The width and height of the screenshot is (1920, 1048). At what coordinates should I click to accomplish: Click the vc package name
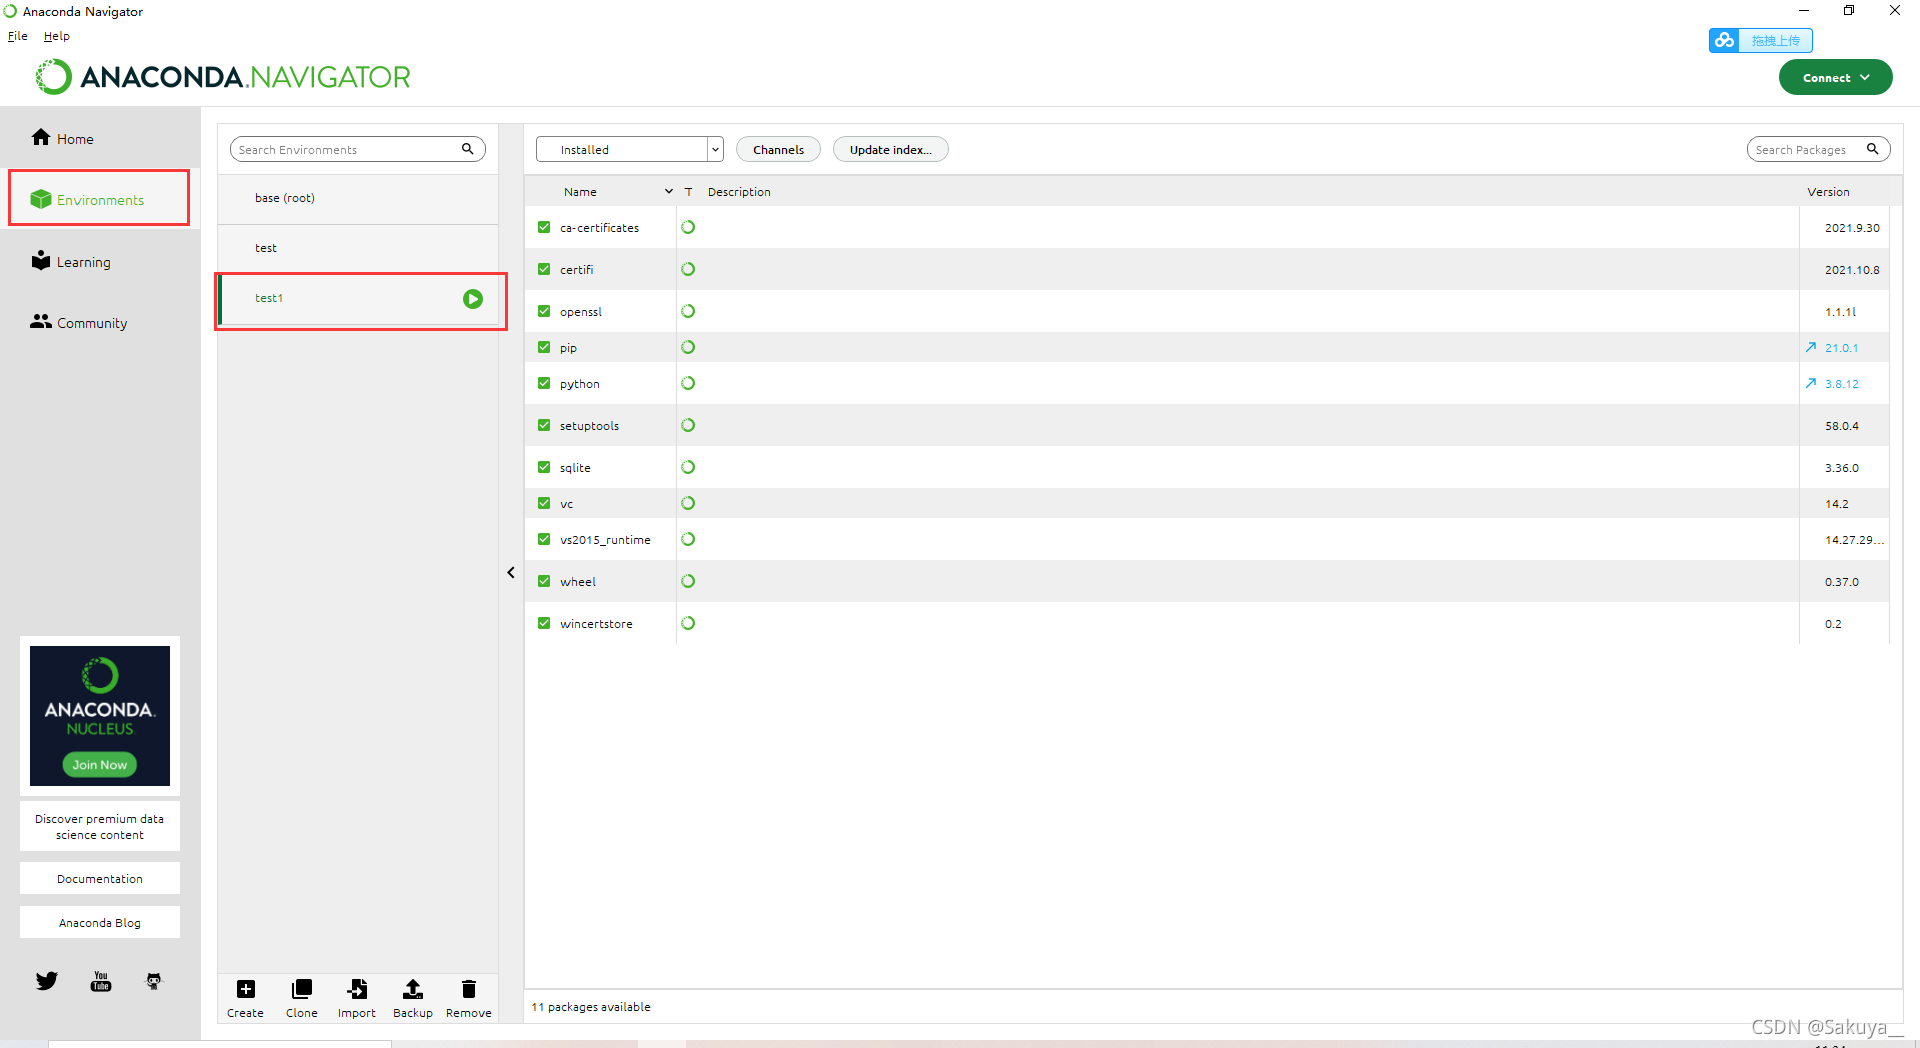click(x=567, y=504)
